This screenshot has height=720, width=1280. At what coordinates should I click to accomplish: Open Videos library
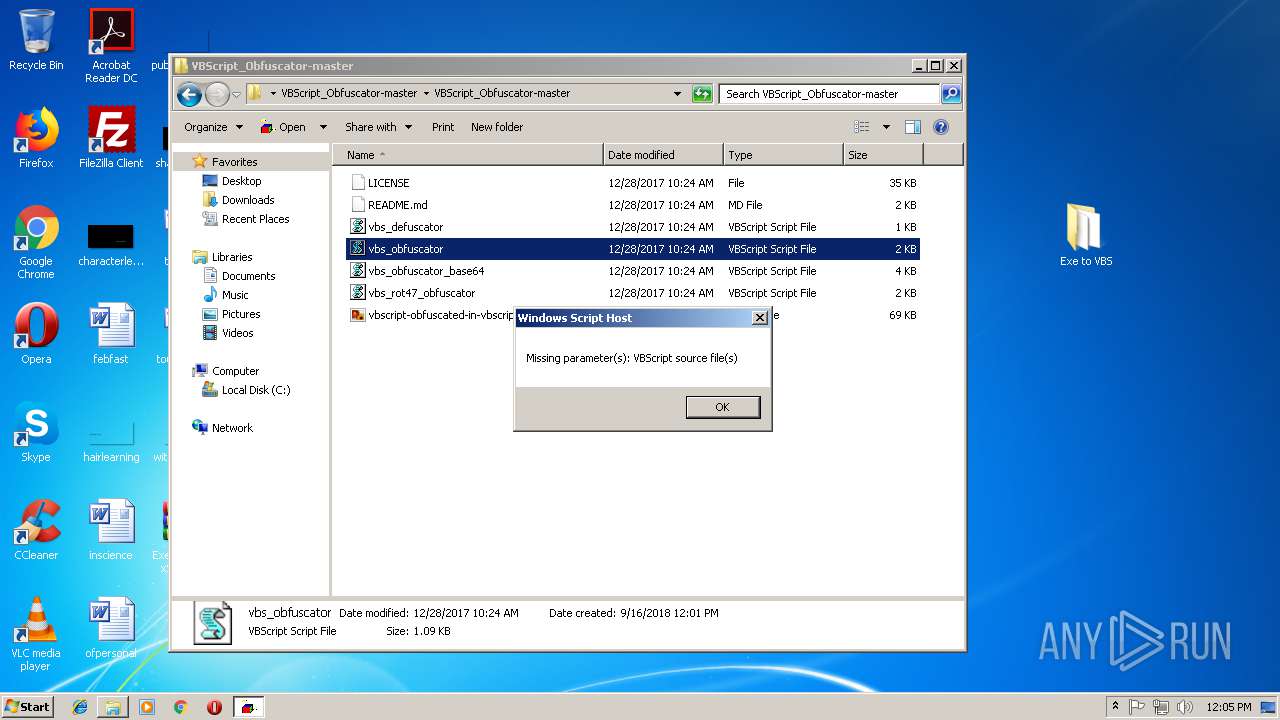pyautogui.click(x=237, y=333)
